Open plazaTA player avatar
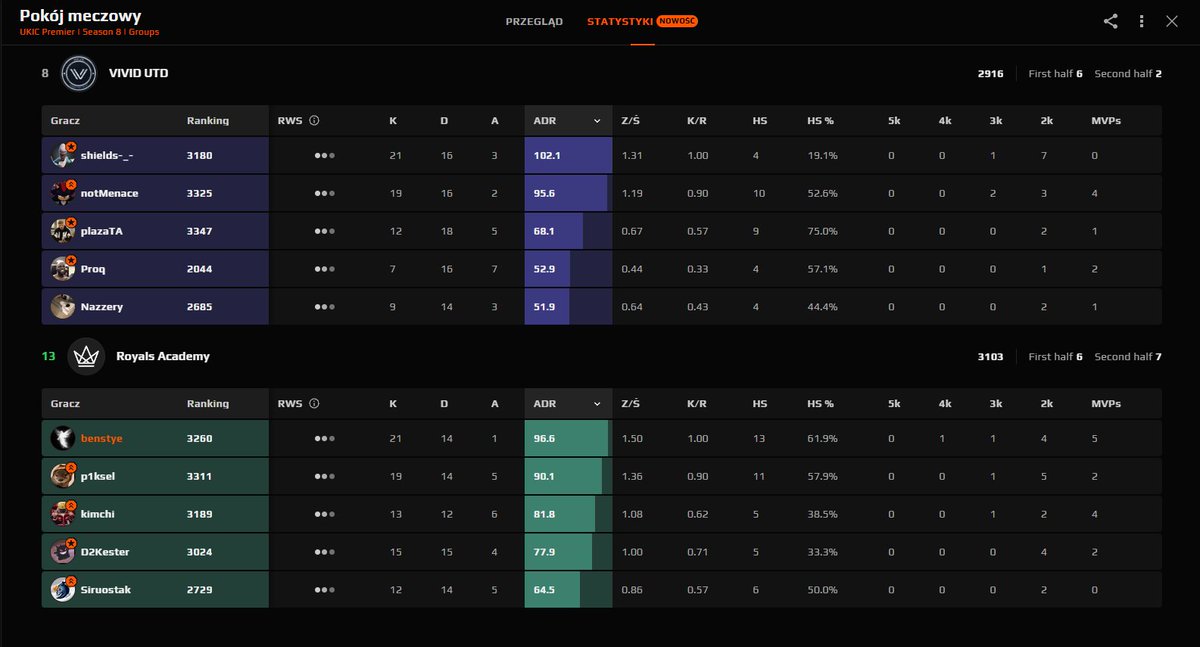This screenshot has height=647, width=1200. tap(63, 231)
